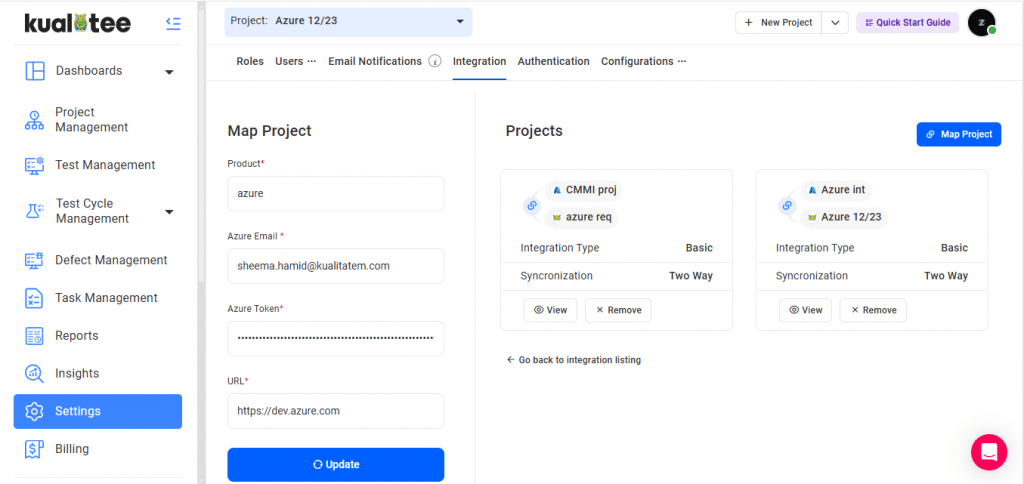The image size is (1024, 484).
Task: Click the 'Basic' value on Azure int card
Action: [x=955, y=248]
